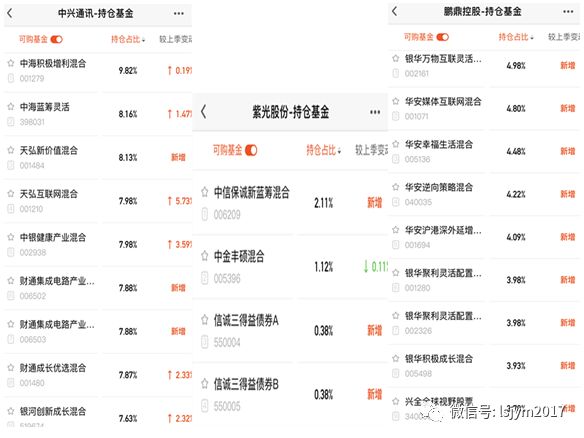Favorite the 银华积极成长混合 fund star
Image resolution: width=584 pixels, height=438 pixels.
point(396,358)
